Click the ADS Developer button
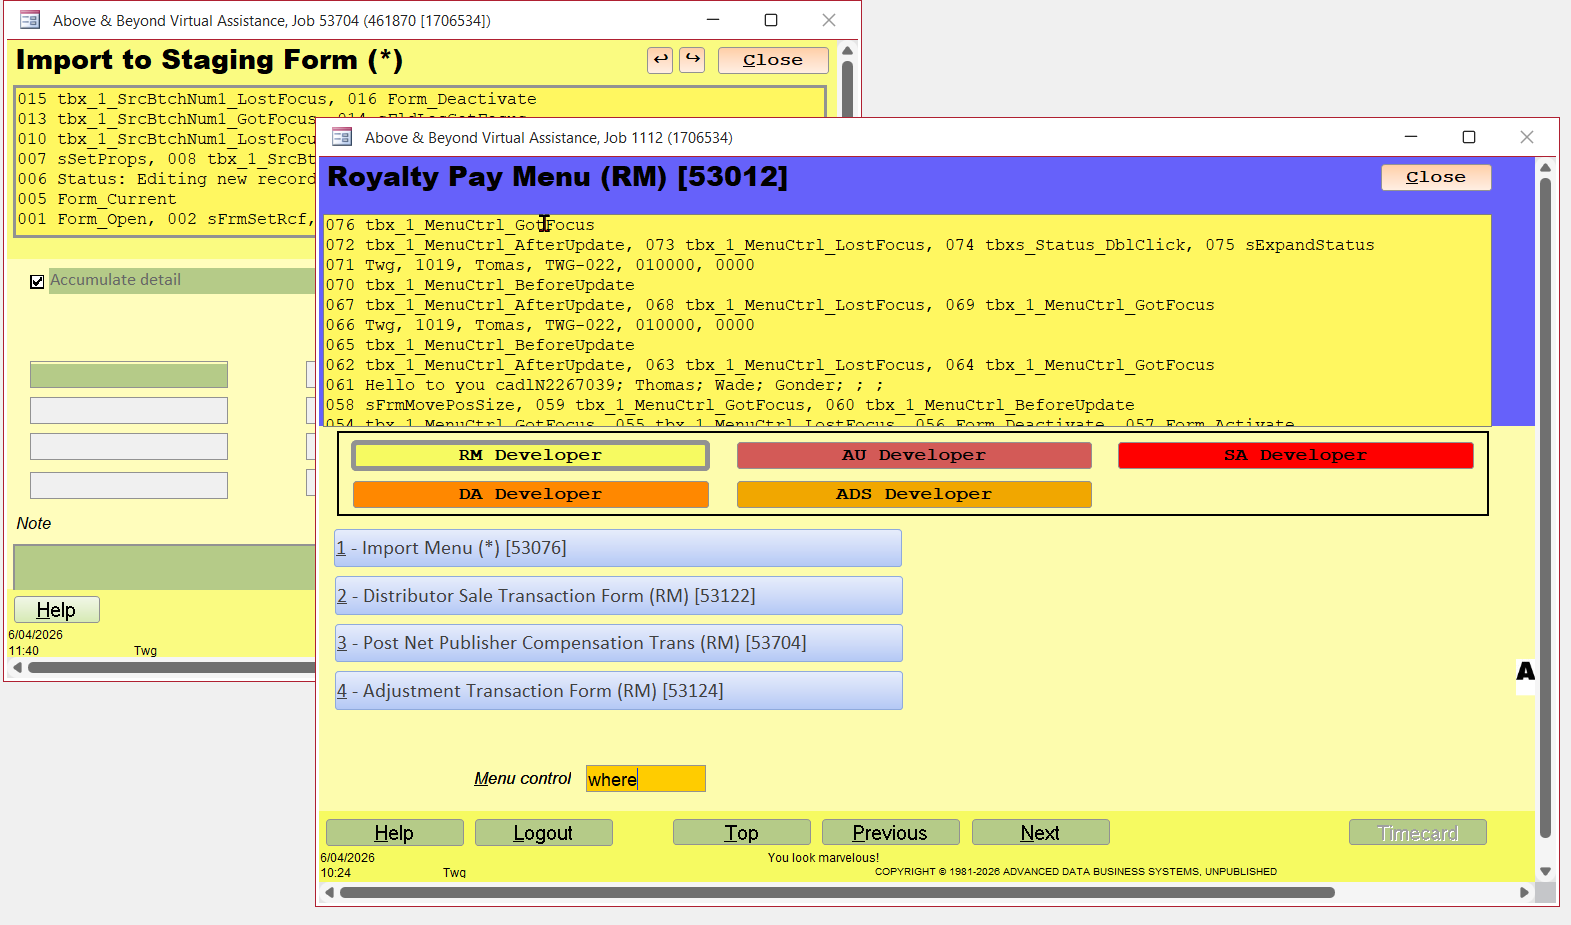This screenshot has width=1571, height=925. [913, 495]
